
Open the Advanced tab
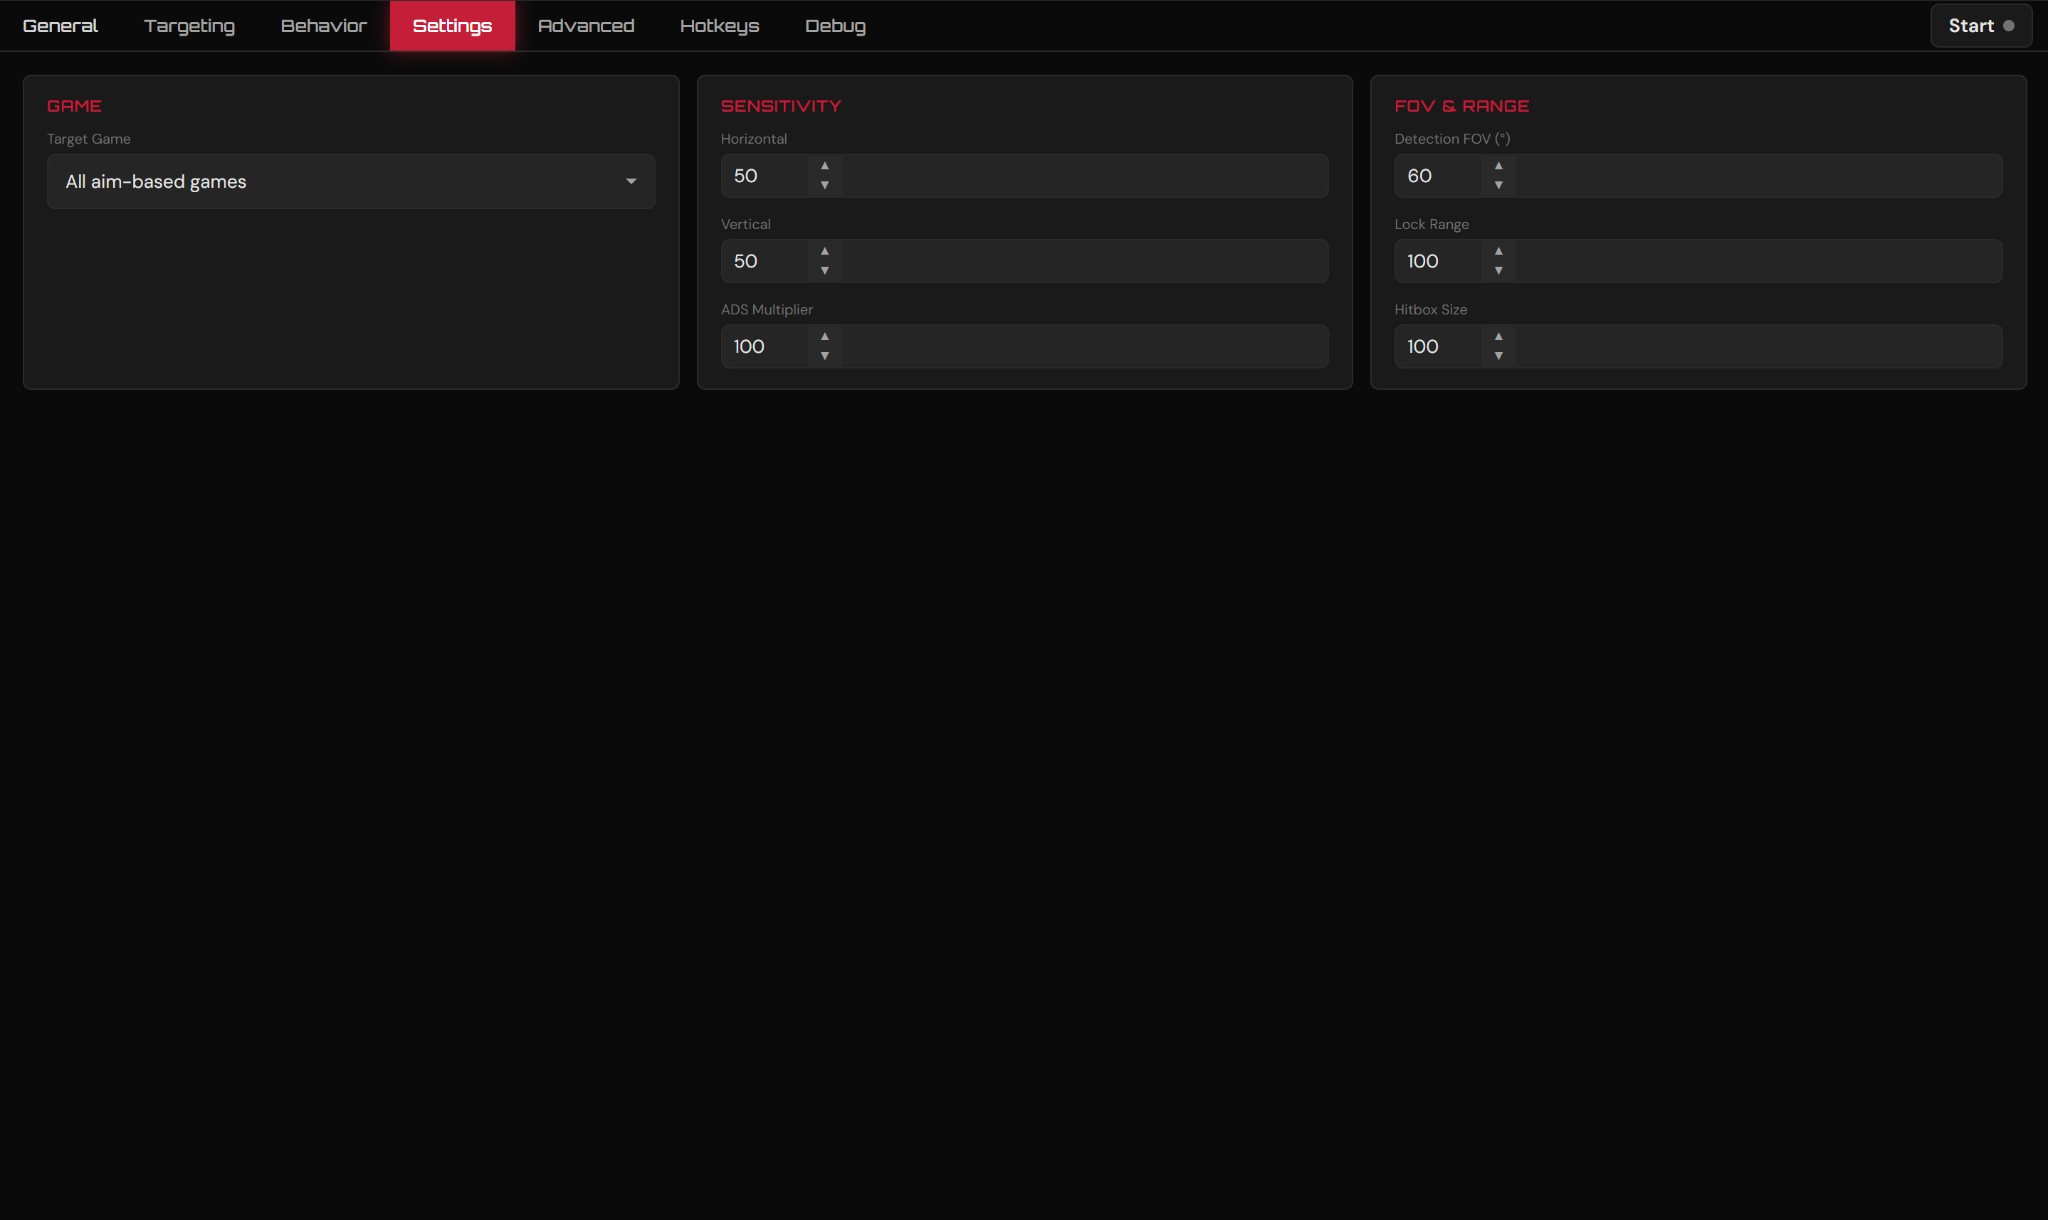pyautogui.click(x=585, y=25)
